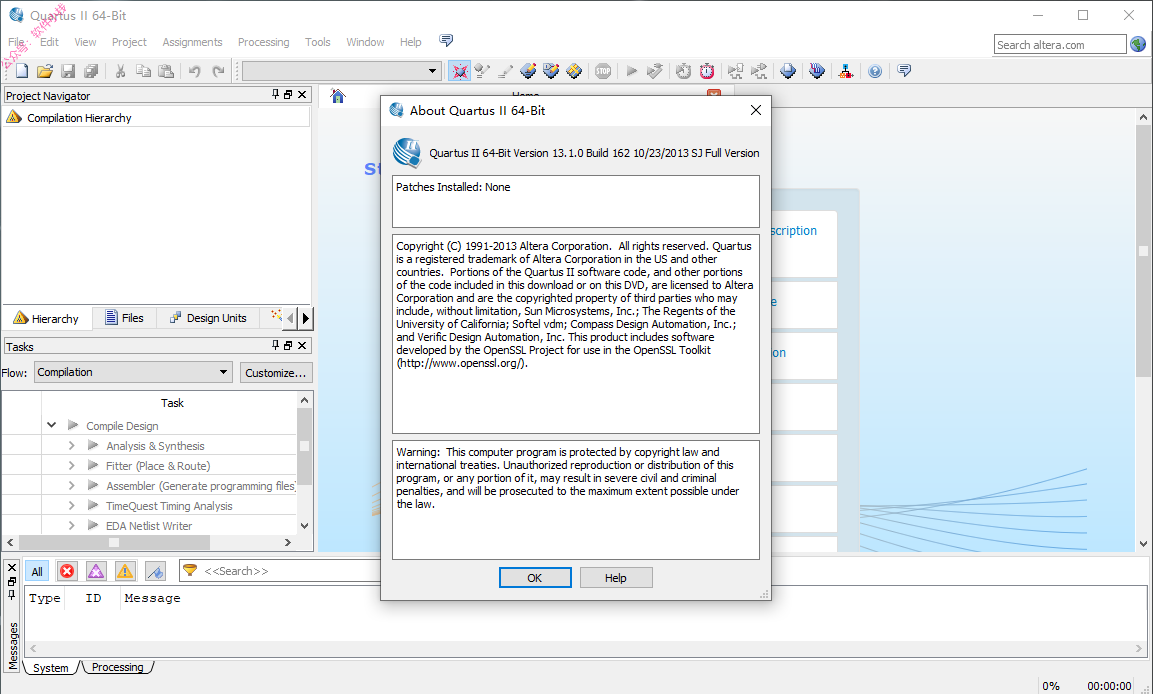Viewport: 1153px width, 694px height.
Task: Close the Project Navigator panel
Action: click(x=302, y=94)
